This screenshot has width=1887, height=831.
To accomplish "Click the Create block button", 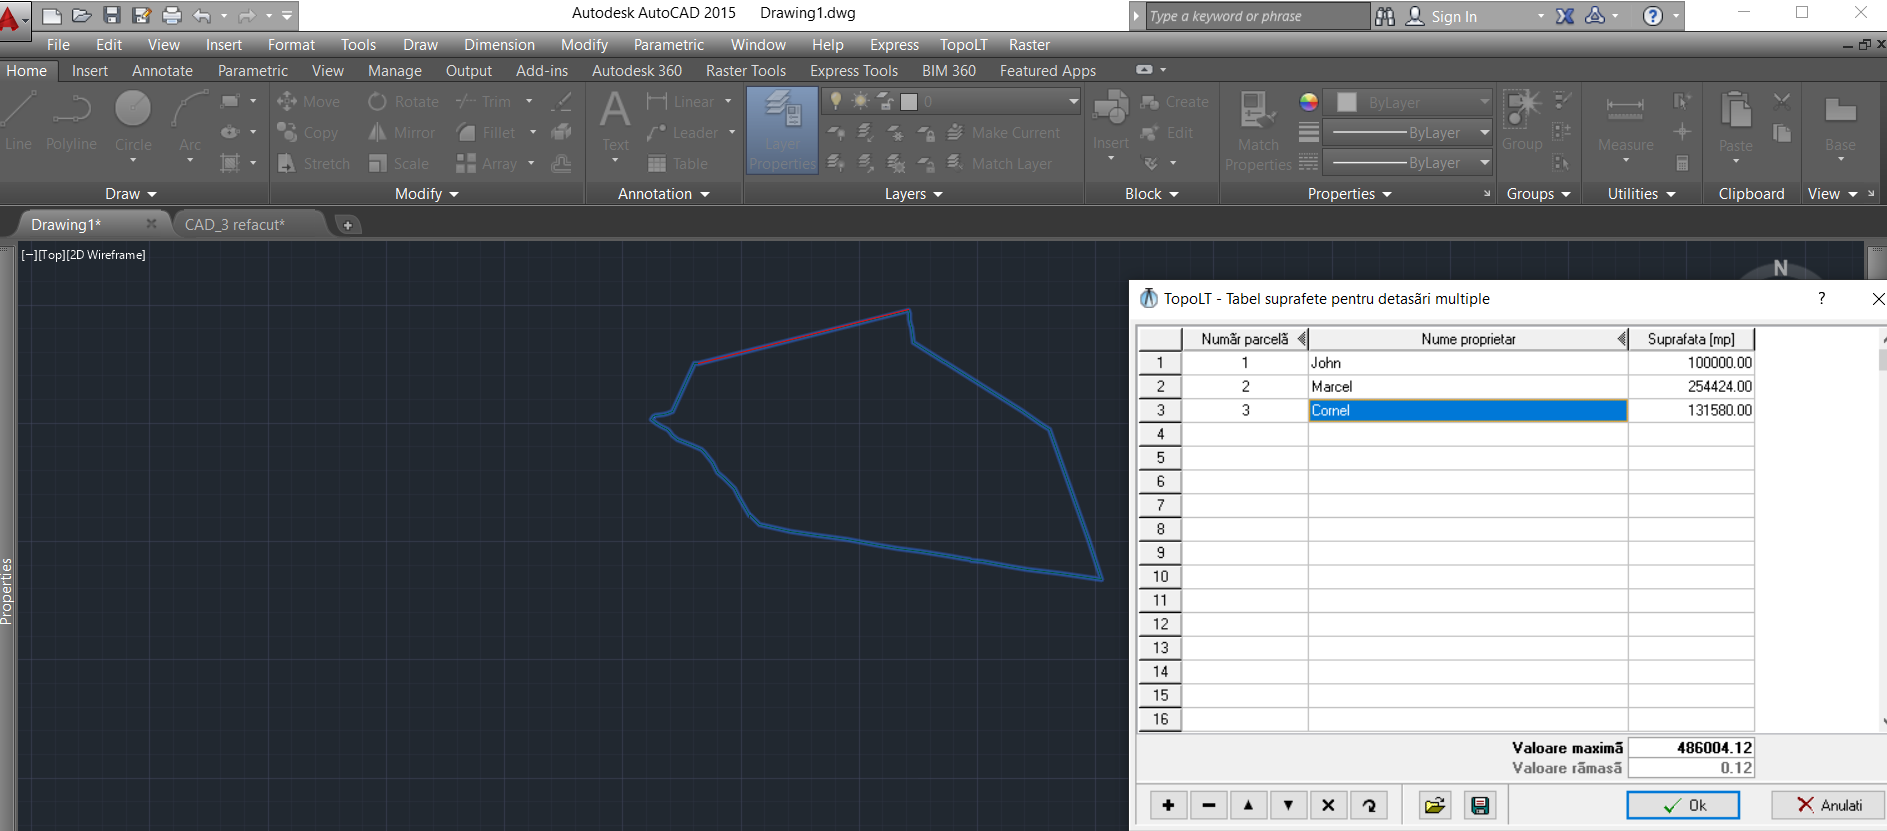I will click(1175, 102).
